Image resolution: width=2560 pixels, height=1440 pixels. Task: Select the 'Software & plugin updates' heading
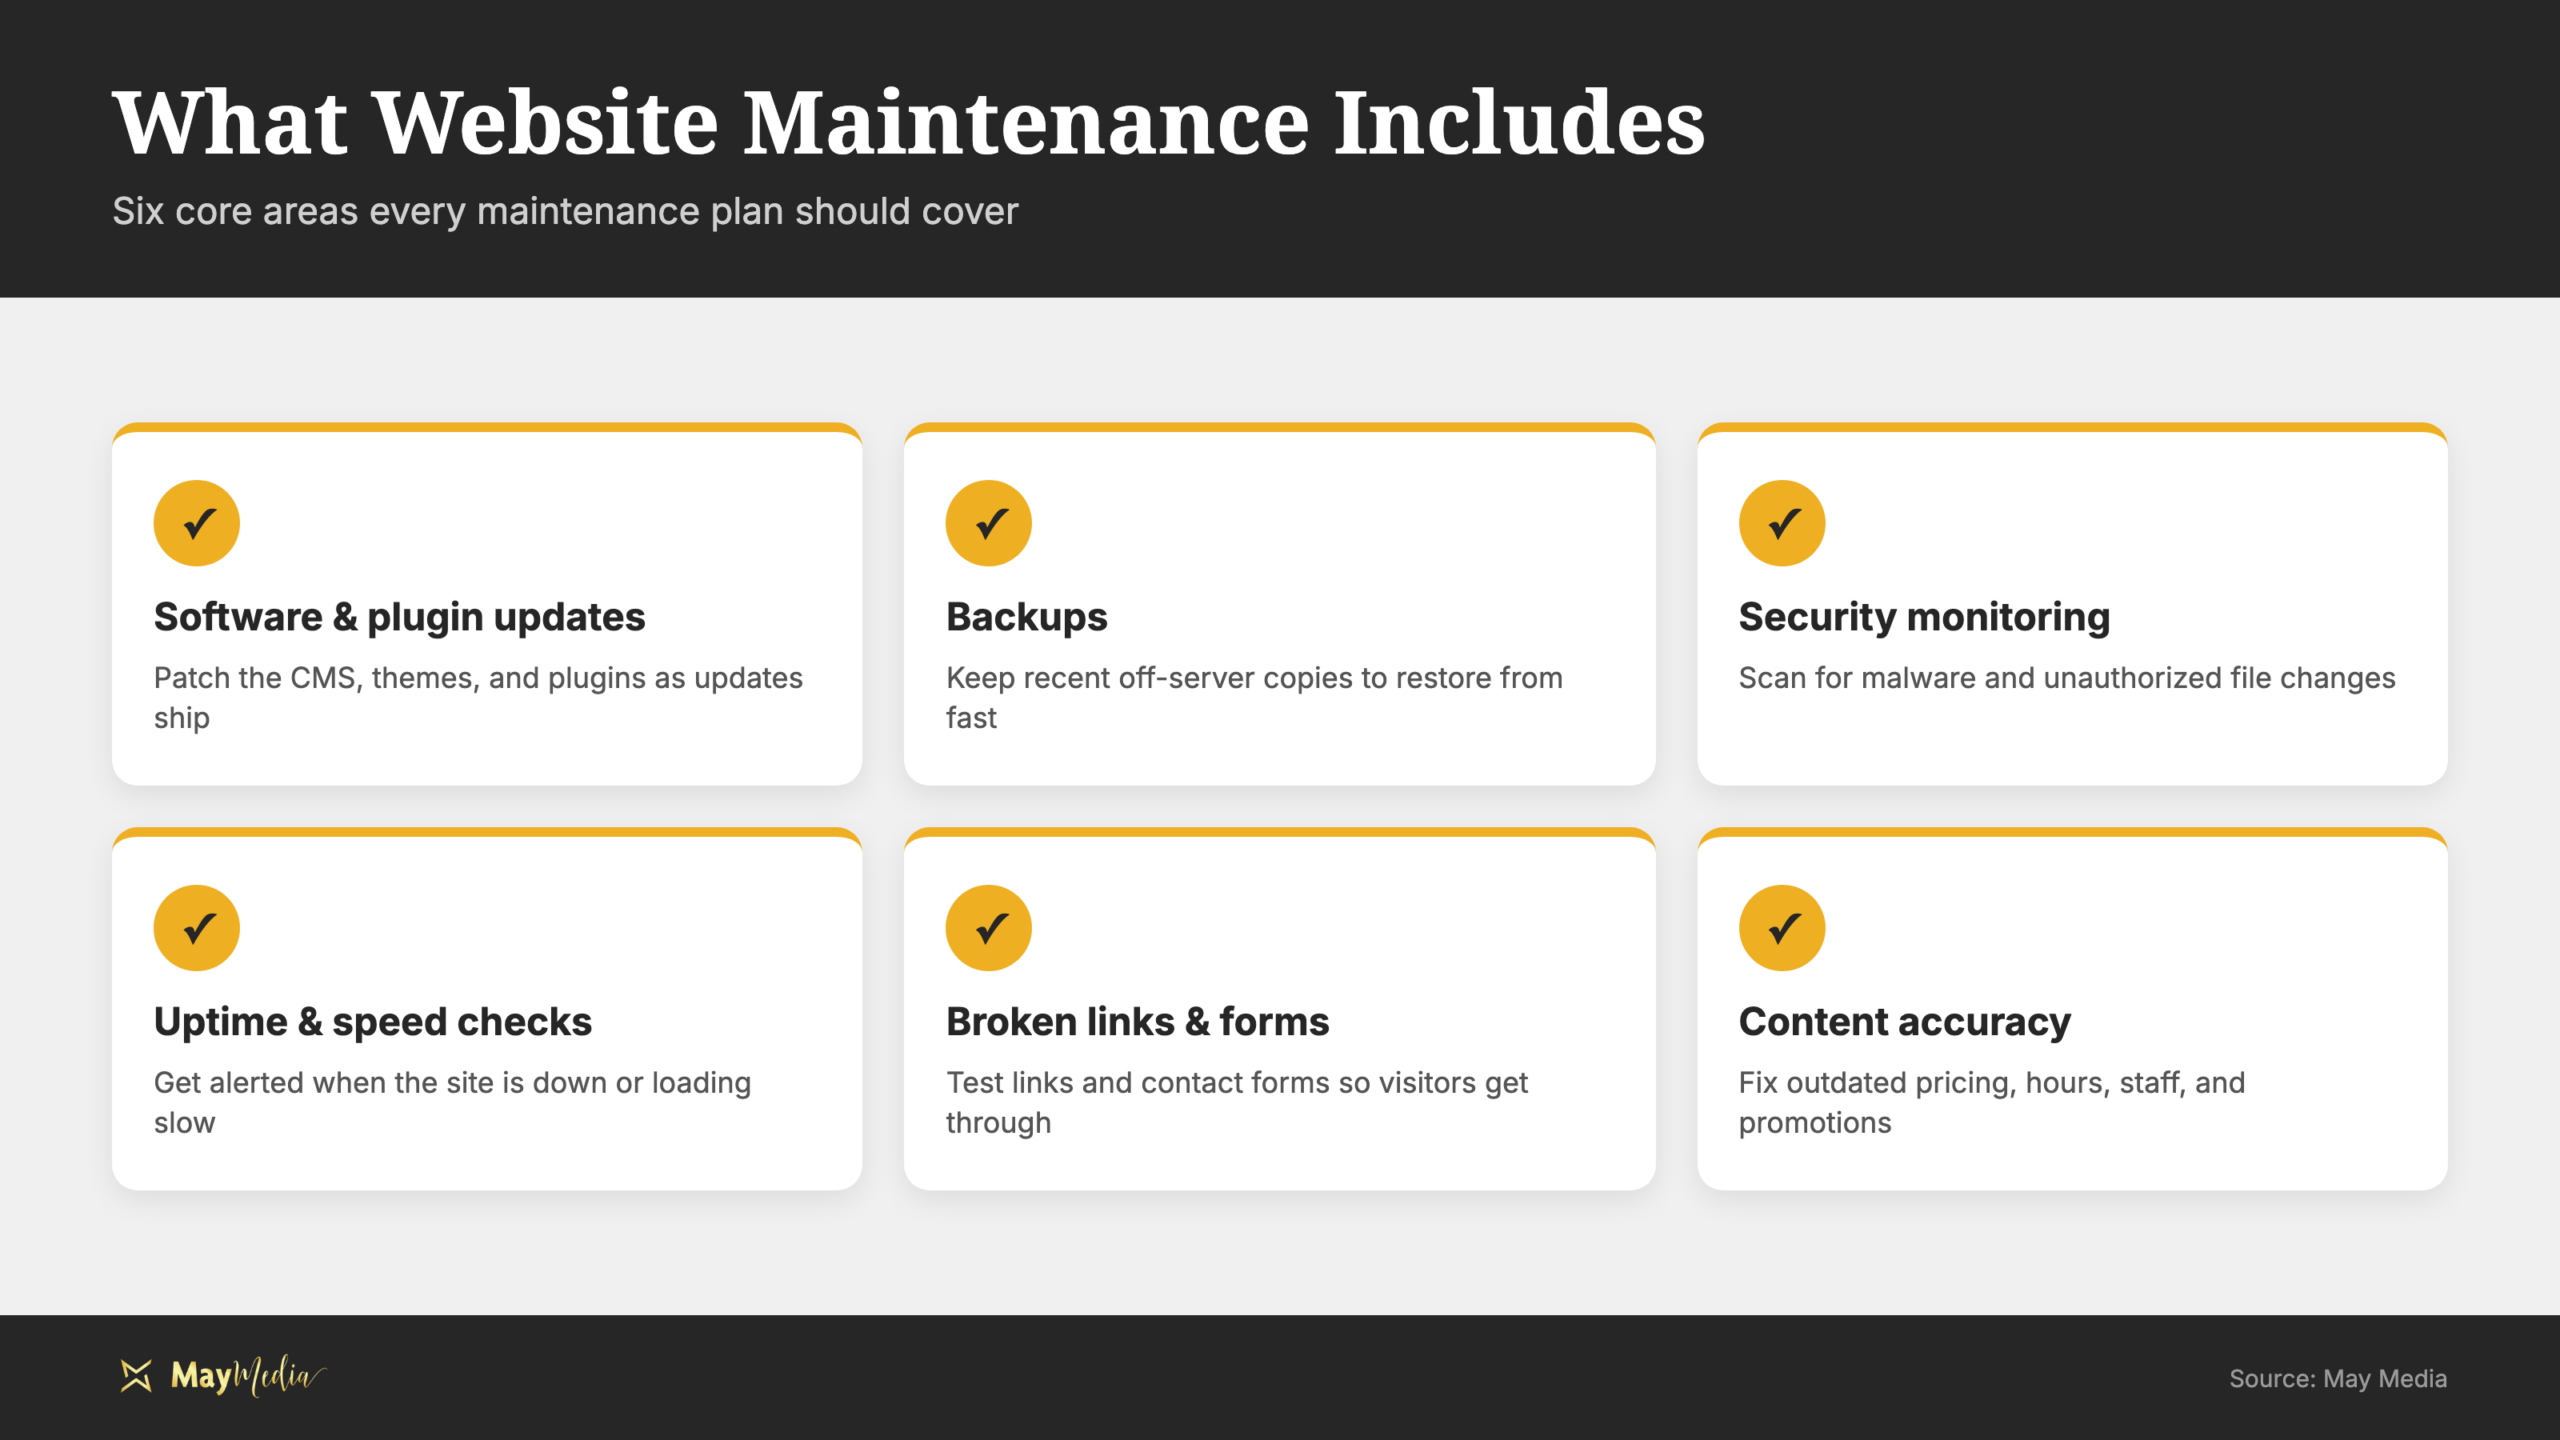click(x=399, y=617)
